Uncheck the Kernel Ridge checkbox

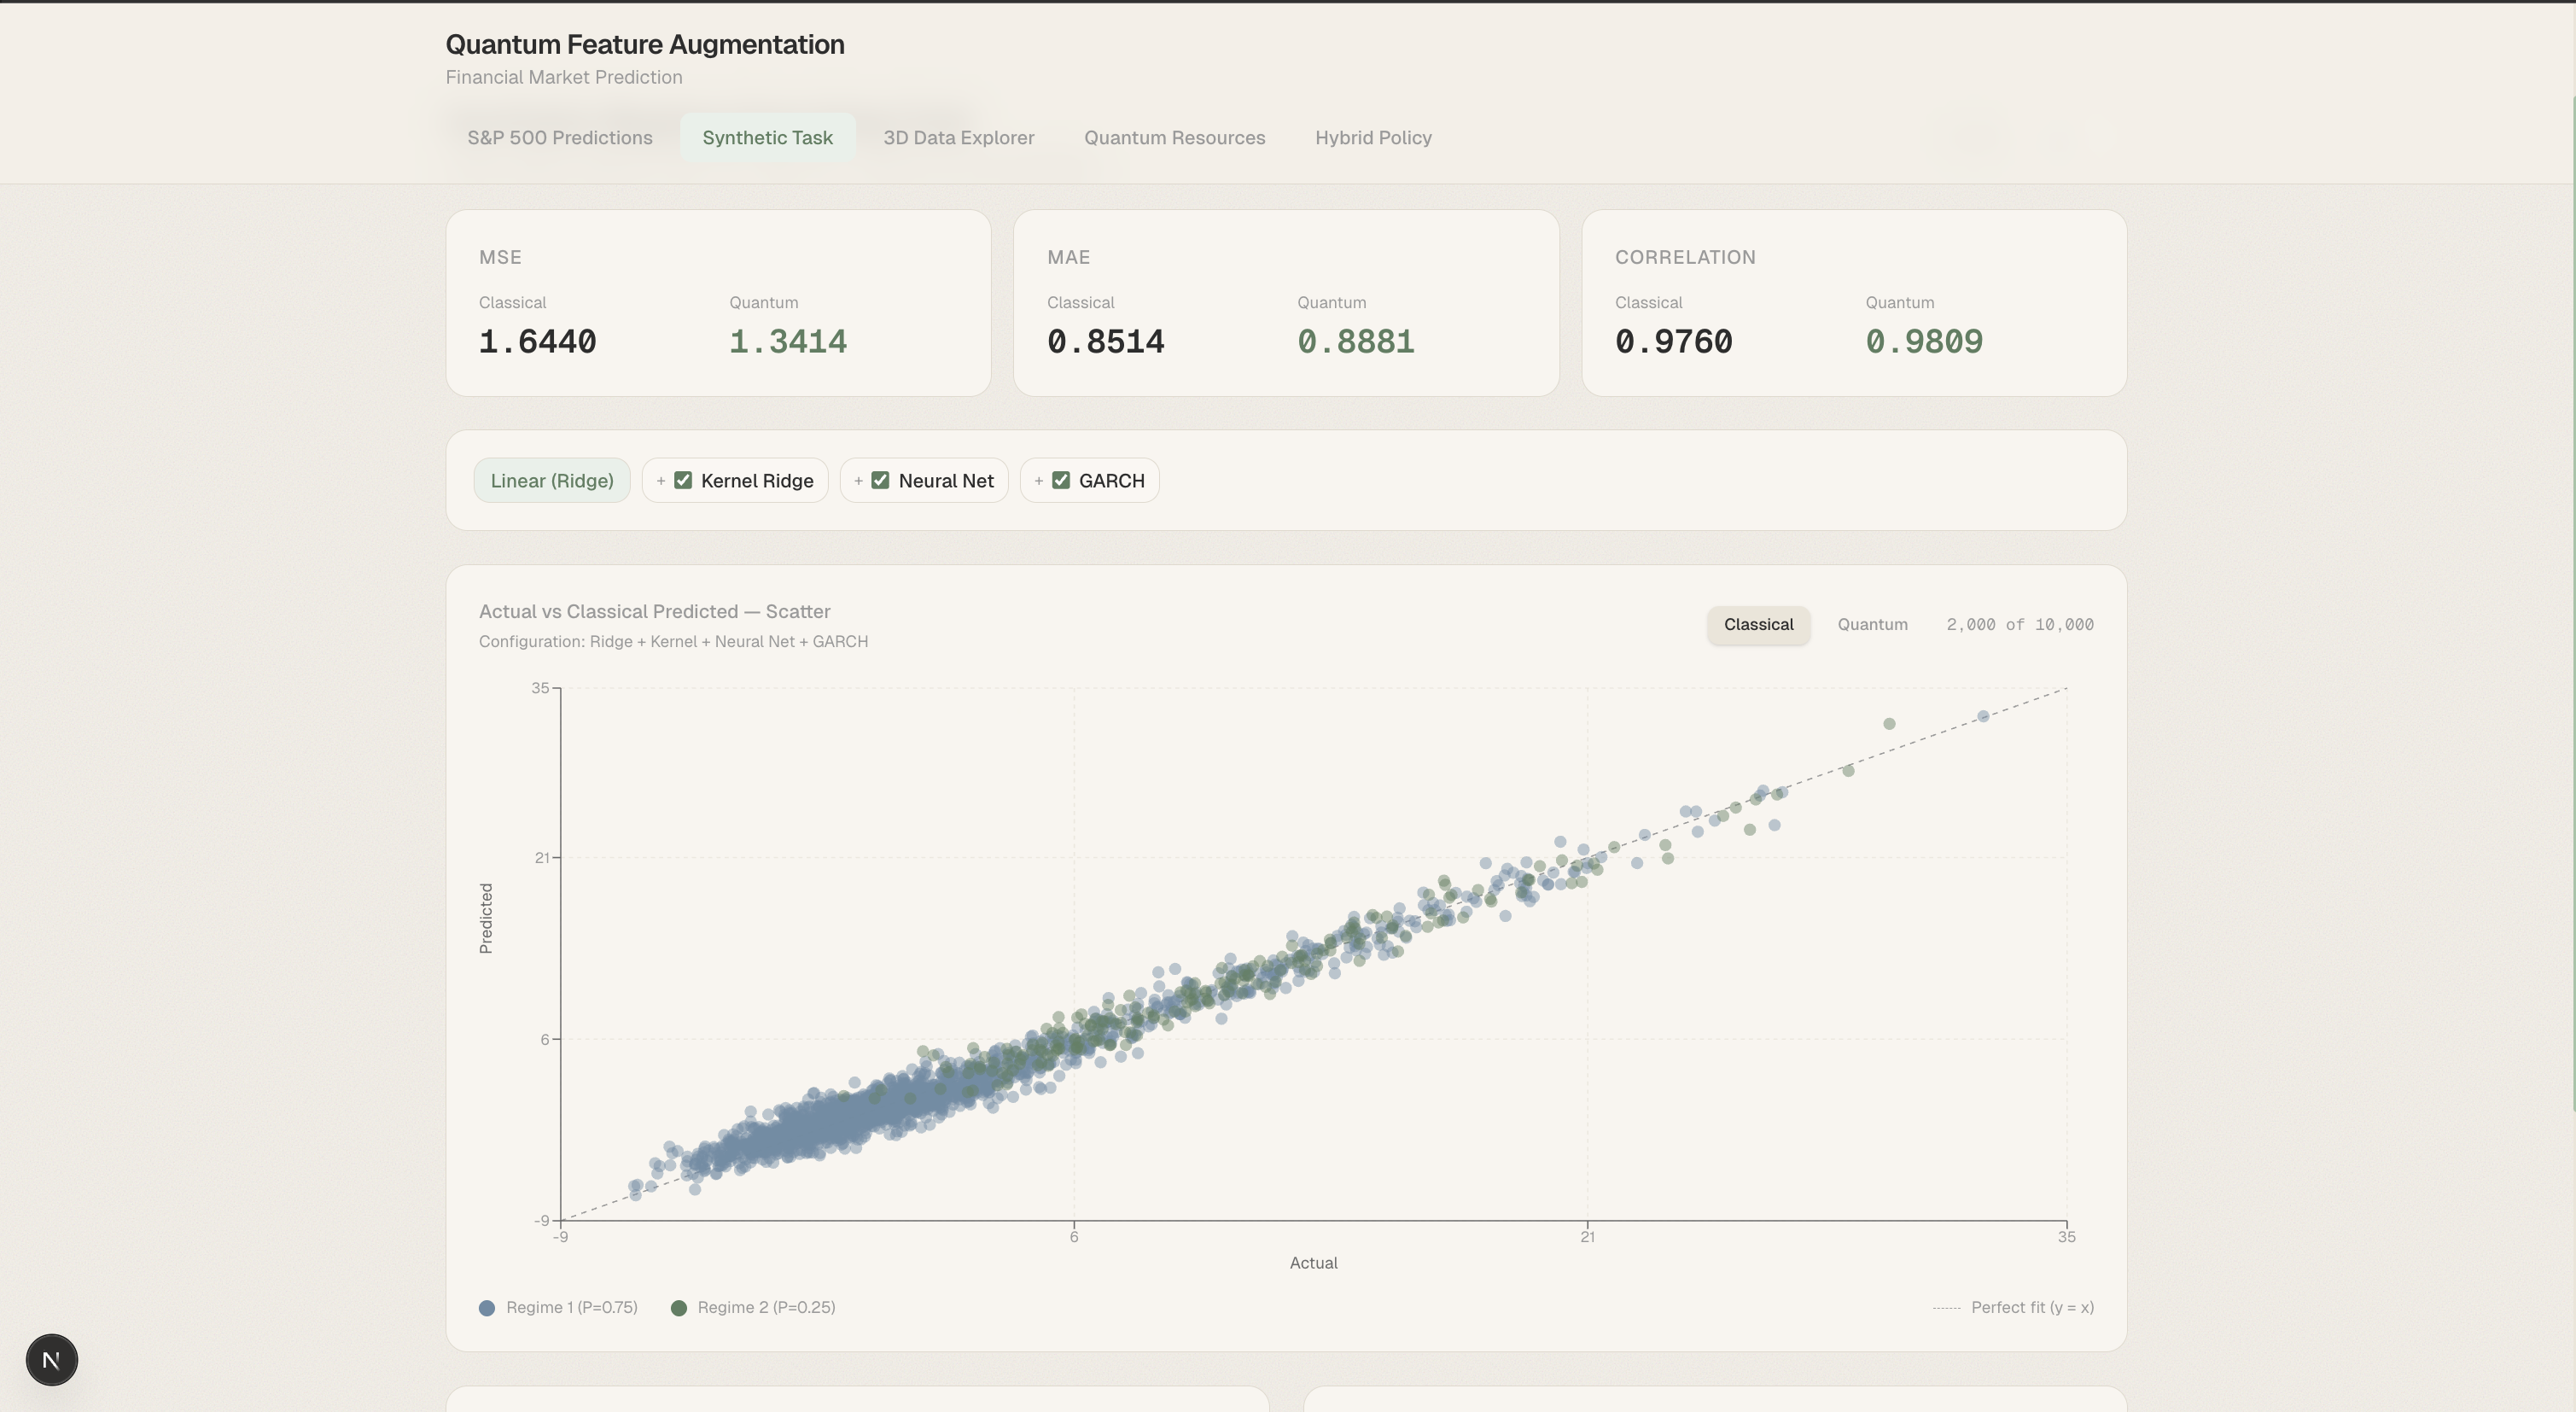pyautogui.click(x=683, y=481)
